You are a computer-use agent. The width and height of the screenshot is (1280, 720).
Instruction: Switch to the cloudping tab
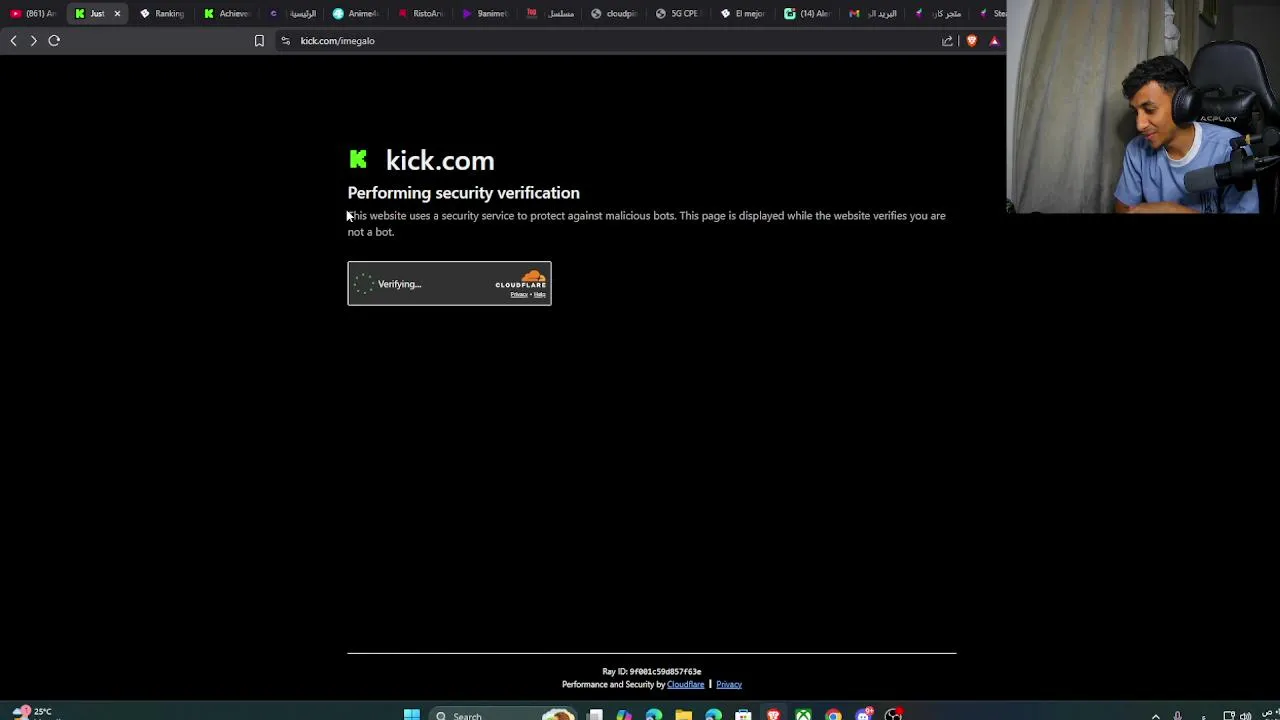pyautogui.click(x=613, y=14)
